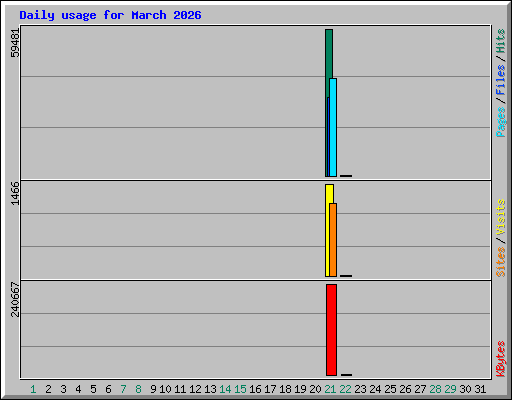Click day 15 on the x-axis
The image size is (512, 400).
(240, 389)
